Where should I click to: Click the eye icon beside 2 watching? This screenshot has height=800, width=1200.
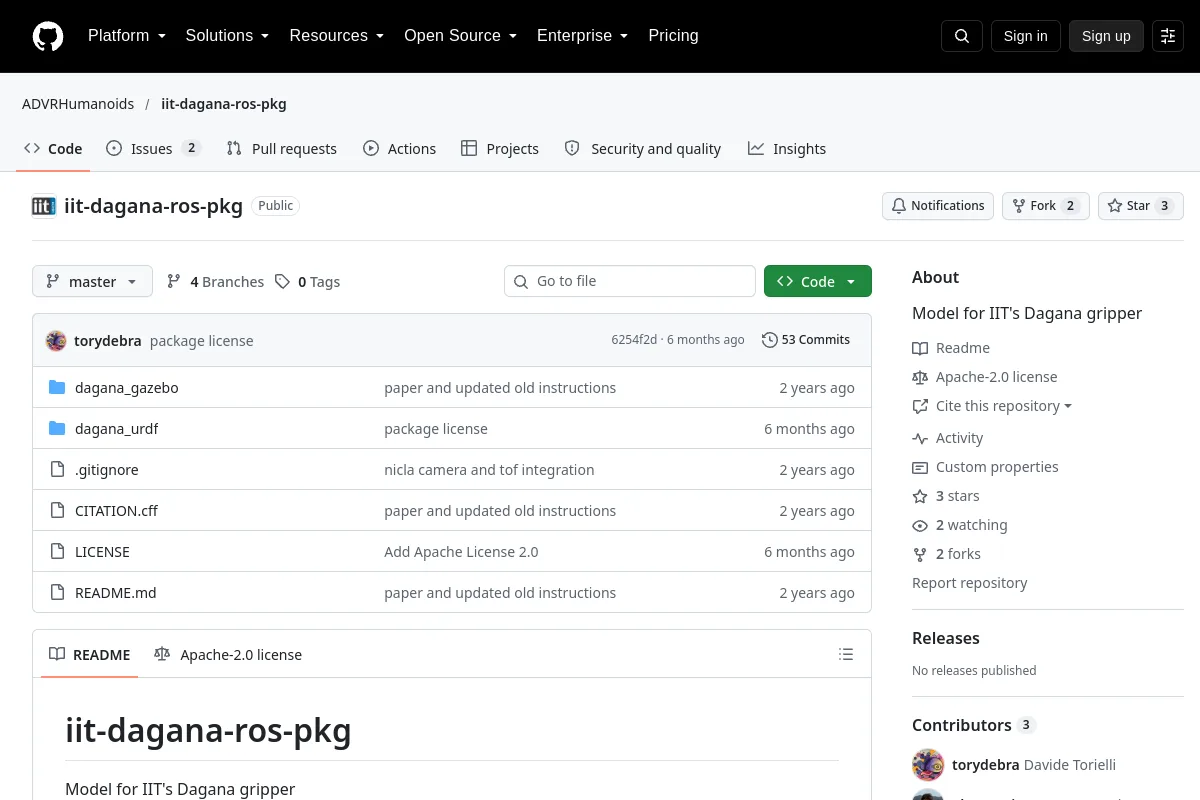click(920, 525)
